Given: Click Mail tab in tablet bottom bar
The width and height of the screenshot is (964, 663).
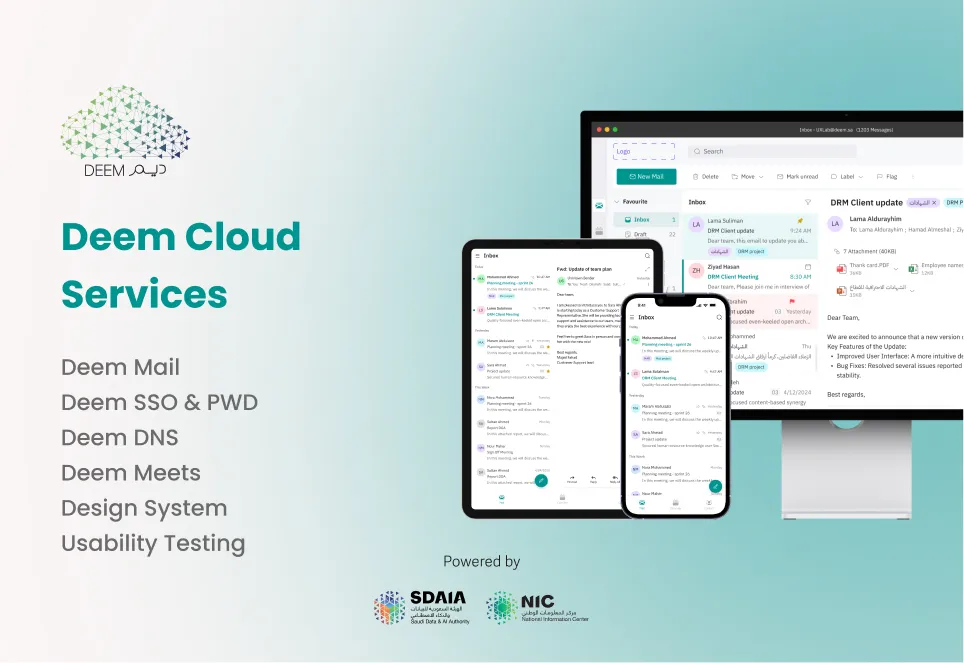Looking at the screenshot, I should pos(502,499).
